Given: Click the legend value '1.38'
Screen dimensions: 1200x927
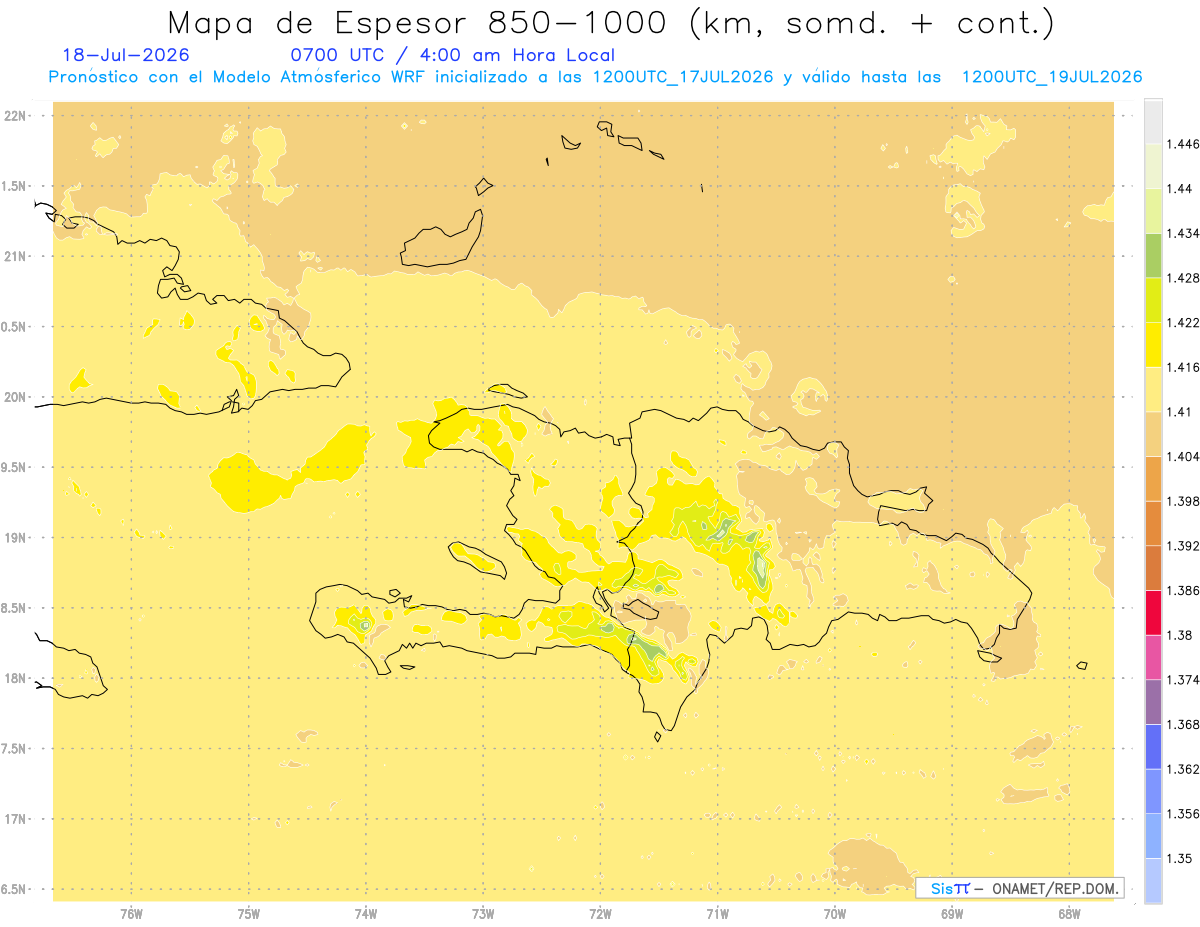Looking at the screenshot, I should coord(1180,635).
